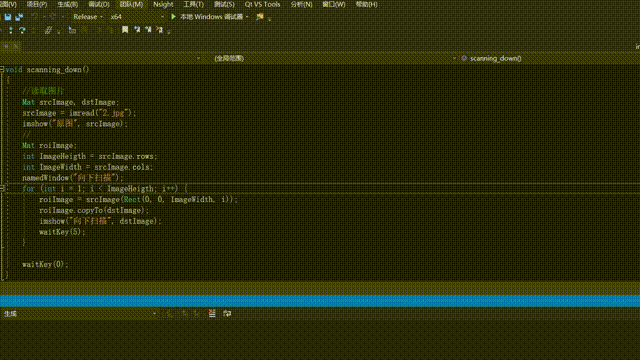Viewport: 640px width, 360px height.
Task: Click the Windows debugger run button label
Action: 211,17
